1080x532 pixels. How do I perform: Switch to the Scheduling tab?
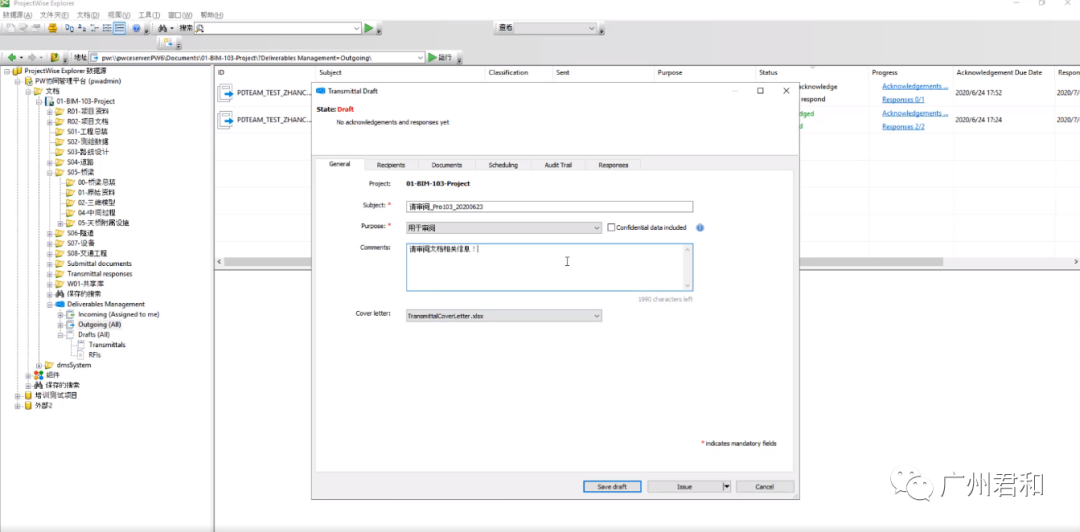click(x=503, y=165)
